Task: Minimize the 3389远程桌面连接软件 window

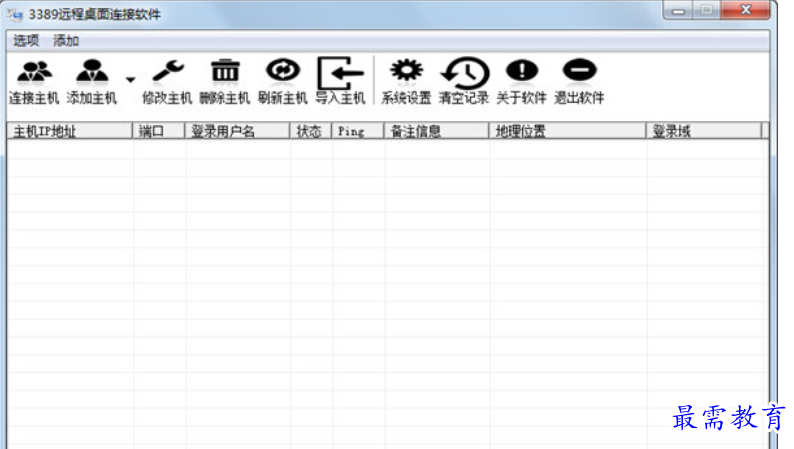Action: 679,11
